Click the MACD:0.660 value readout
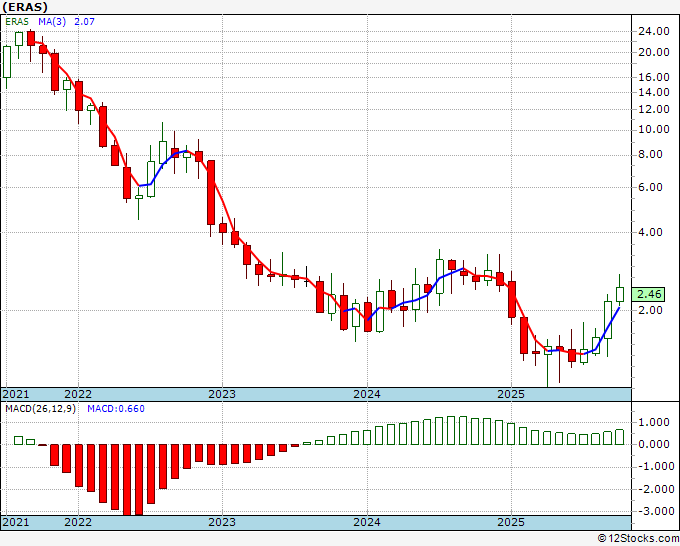680x546 pixels. [x=116, y=409]
